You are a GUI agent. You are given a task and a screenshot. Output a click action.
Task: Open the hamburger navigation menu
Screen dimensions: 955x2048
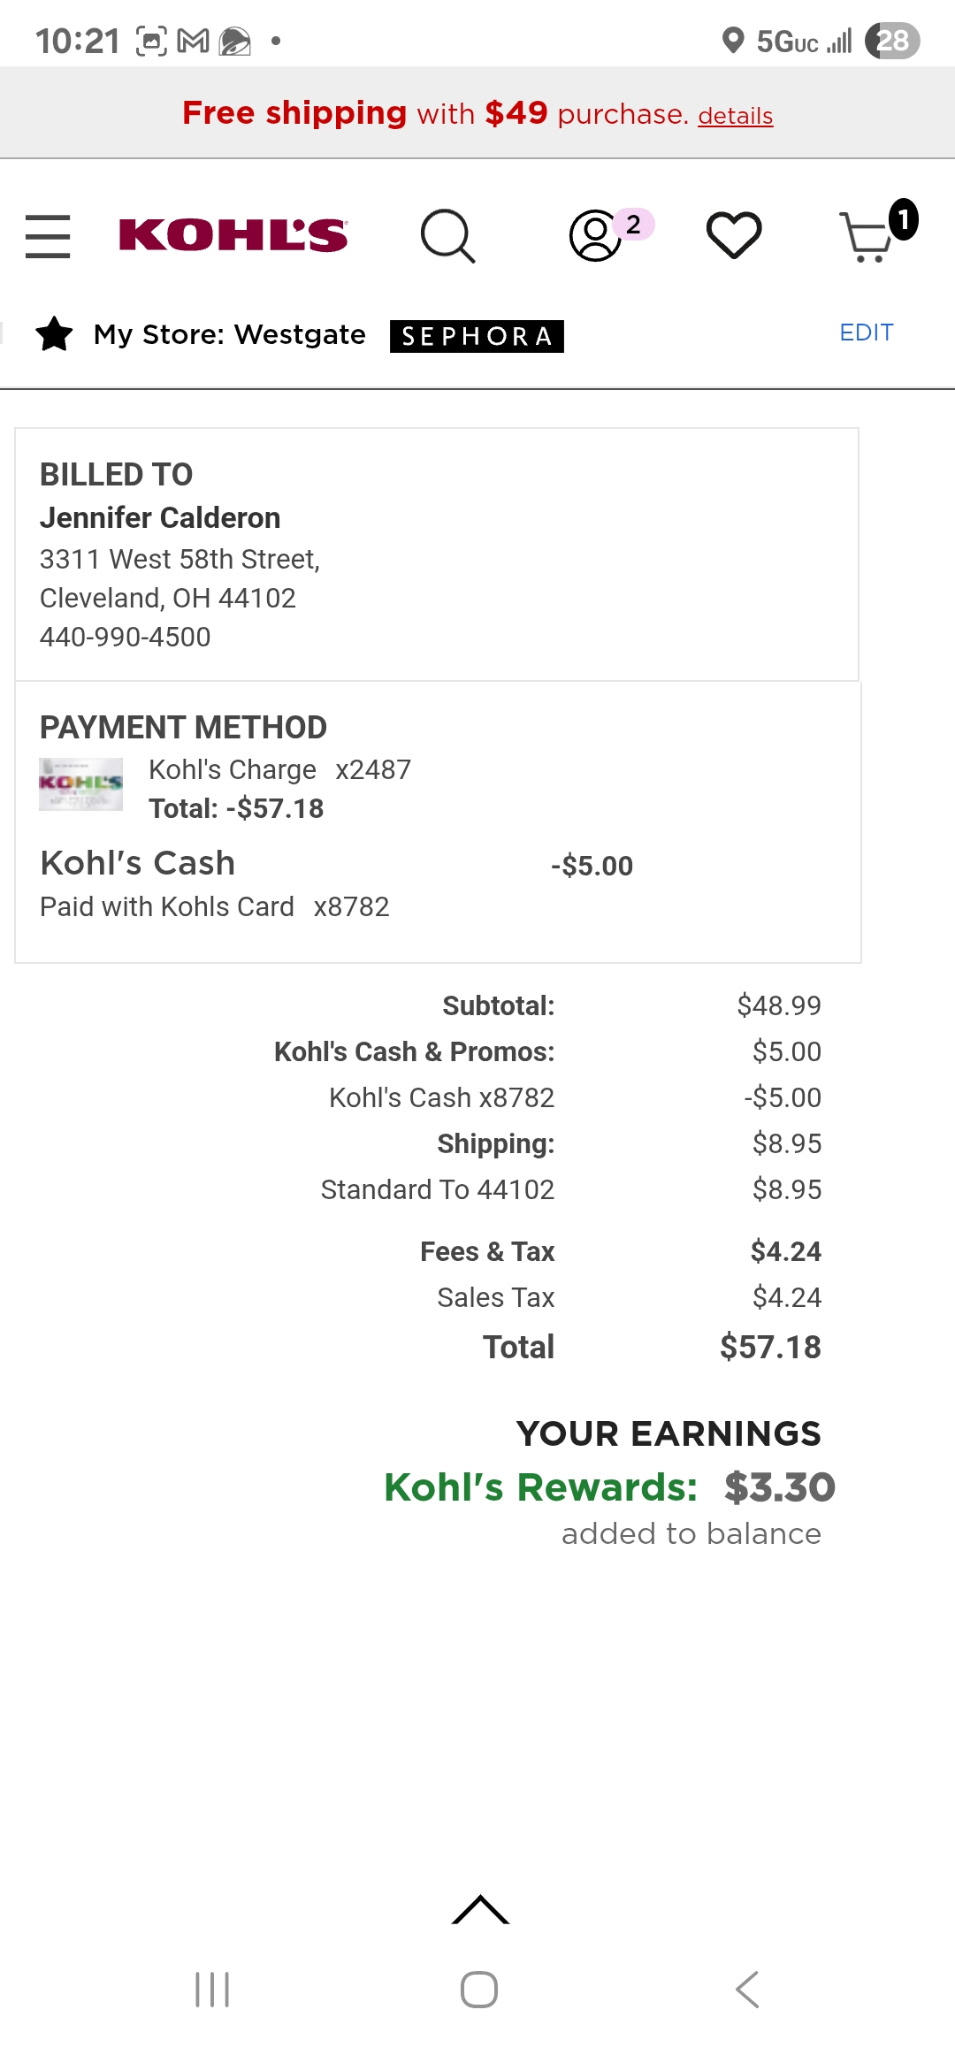pyautogui.click(x=48, y=236)
